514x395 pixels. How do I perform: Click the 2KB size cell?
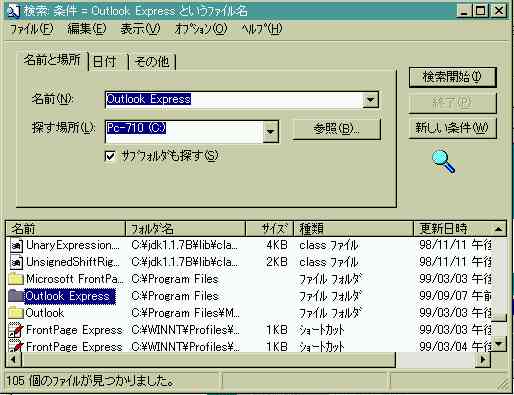point(277,262)
